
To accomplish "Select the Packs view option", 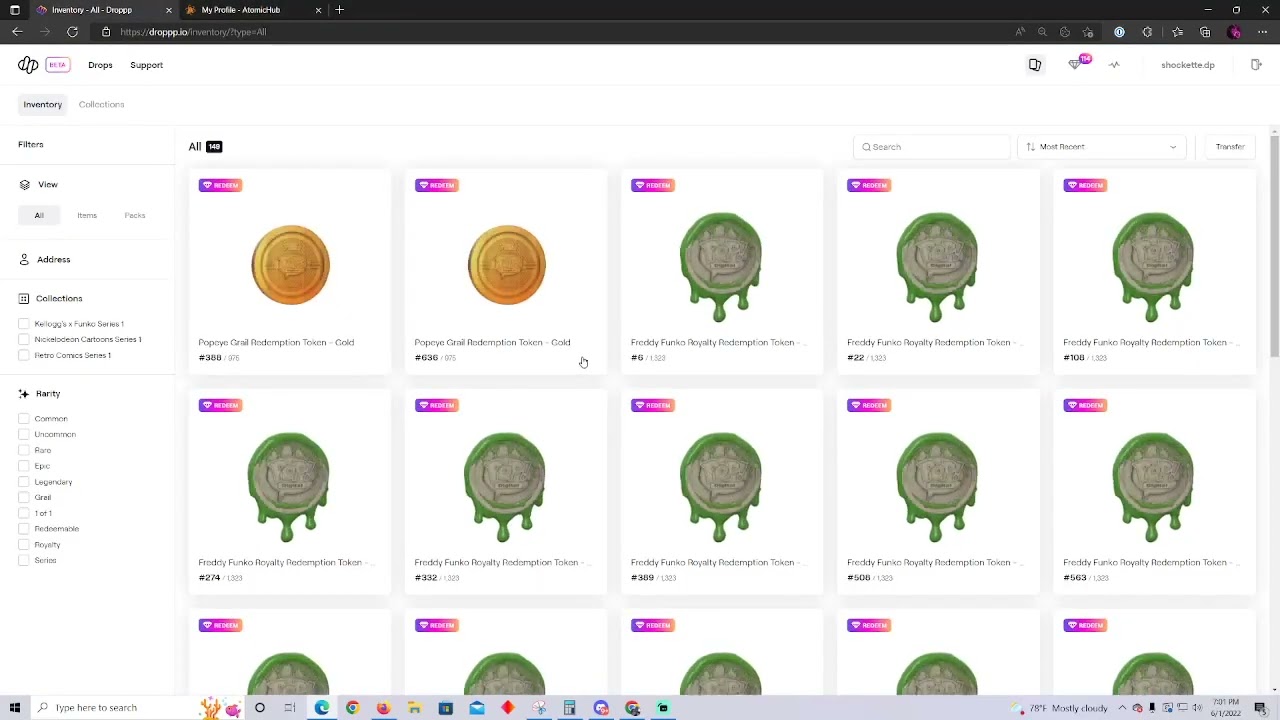I will pyautogui.click(x=135, y=215).
